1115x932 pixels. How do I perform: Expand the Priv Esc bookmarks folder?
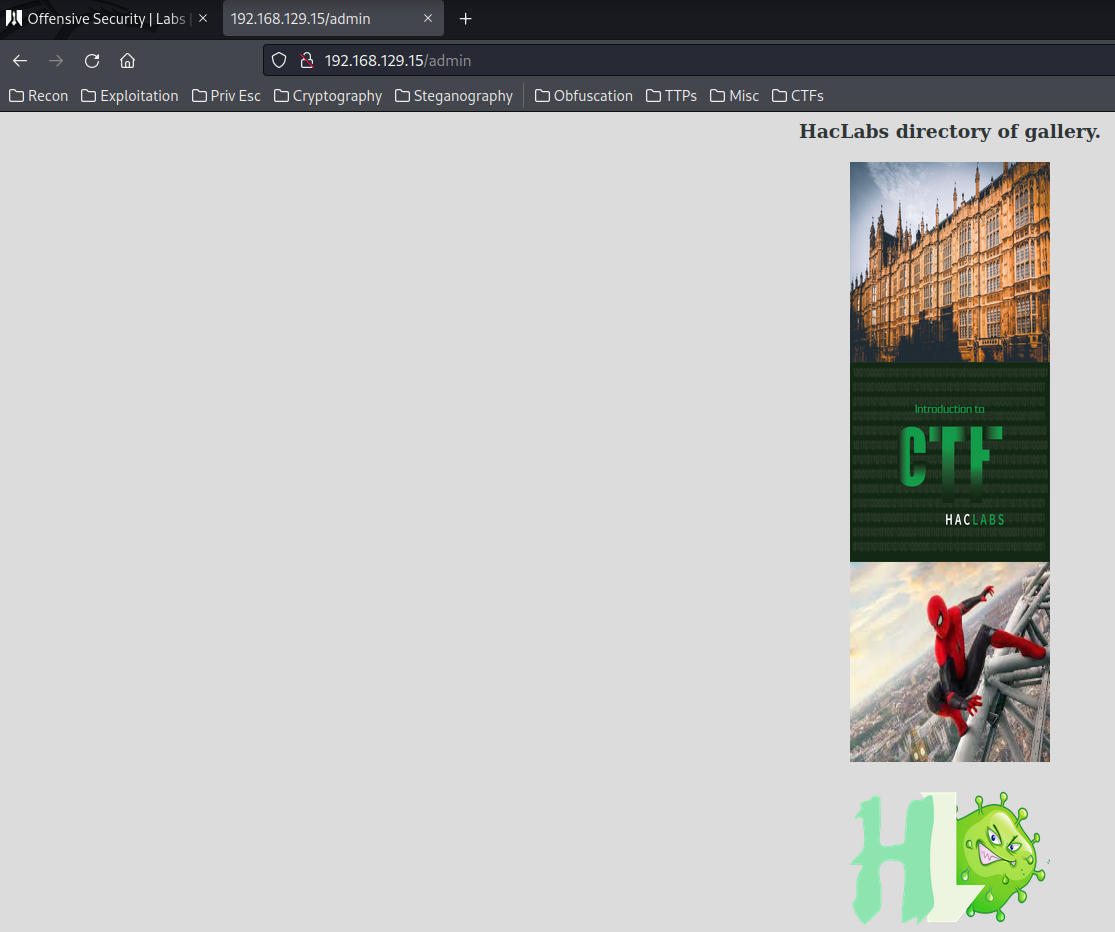tap(226, 96)
